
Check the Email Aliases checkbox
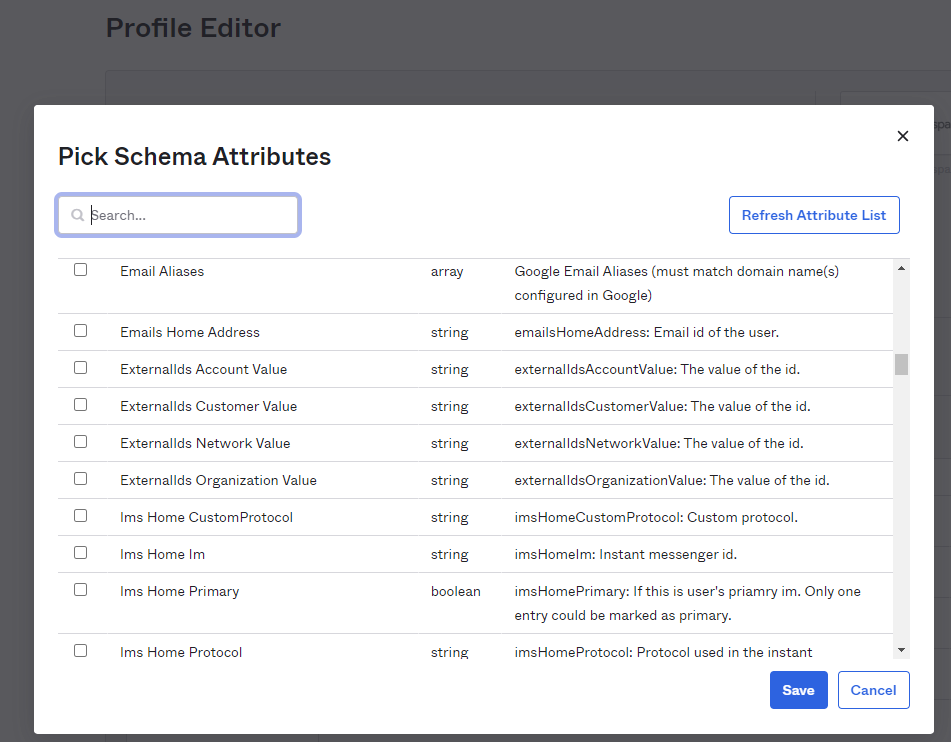(80, 270)
